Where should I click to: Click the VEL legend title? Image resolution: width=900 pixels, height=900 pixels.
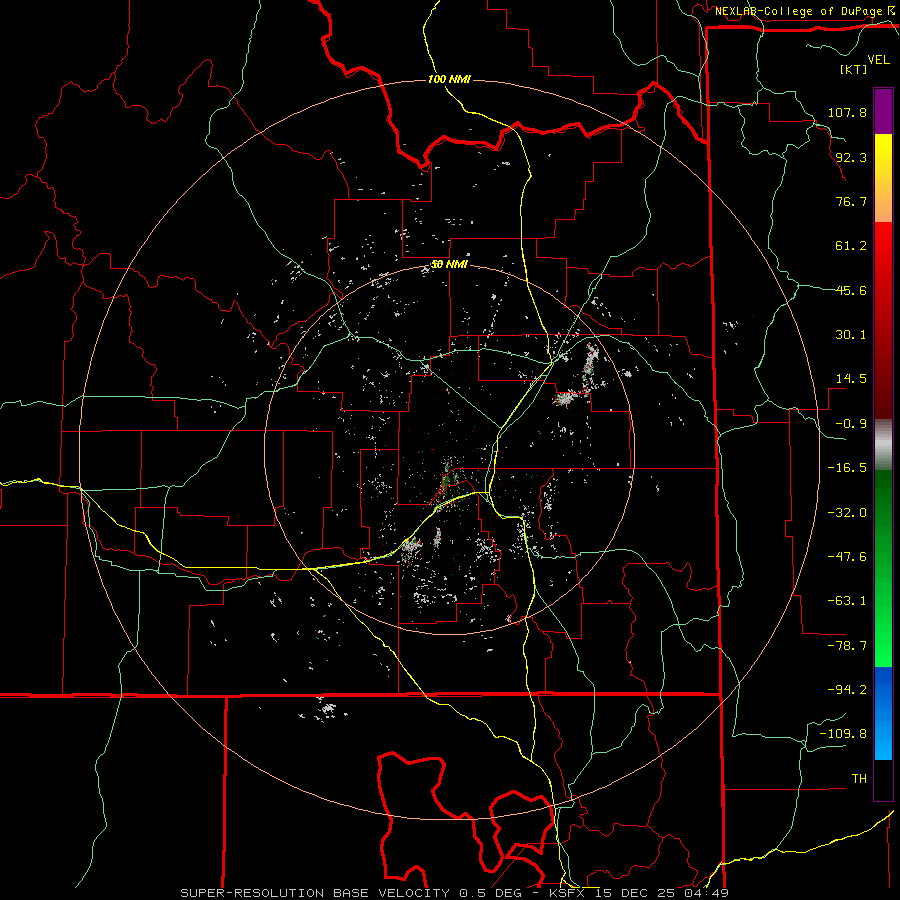[878, 60]
